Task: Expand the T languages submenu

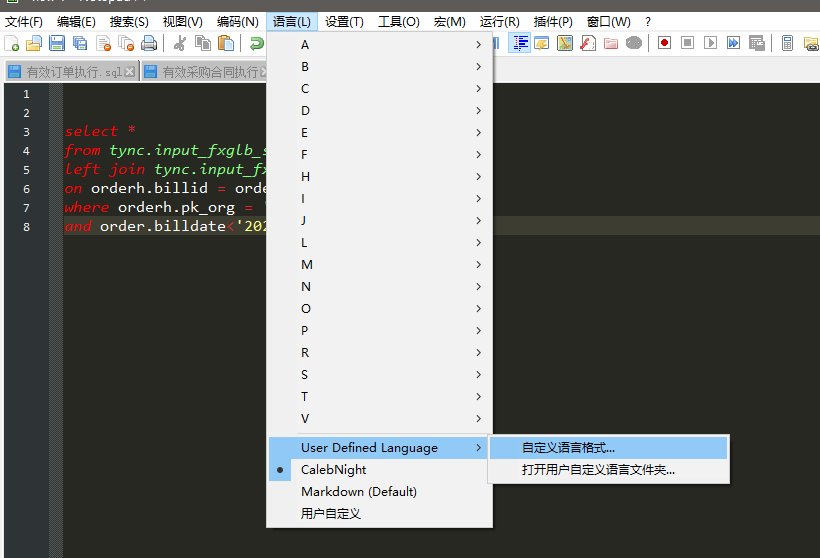Action: tap(380, 396)
